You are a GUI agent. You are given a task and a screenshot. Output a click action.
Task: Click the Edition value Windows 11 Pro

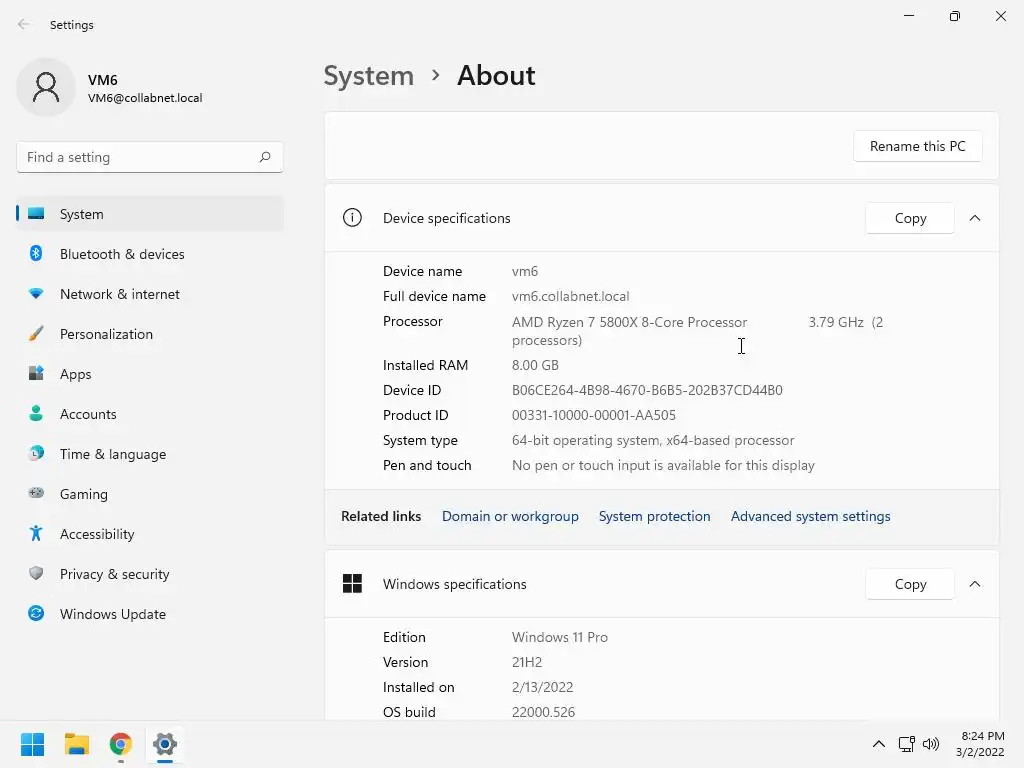coord(560,637)
